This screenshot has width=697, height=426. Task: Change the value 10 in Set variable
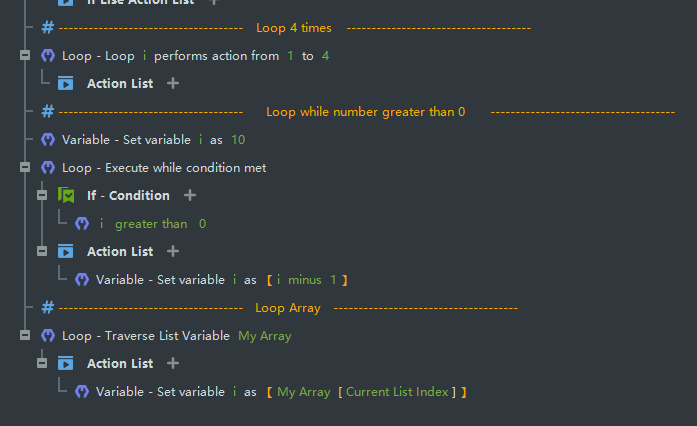coord(238,140)
